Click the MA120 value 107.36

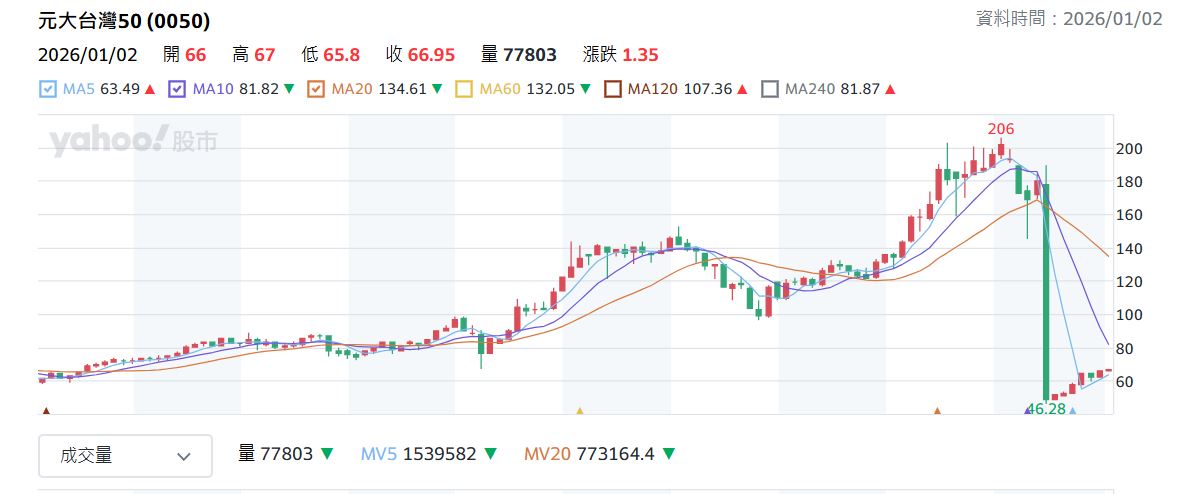(x=708, y=89)
